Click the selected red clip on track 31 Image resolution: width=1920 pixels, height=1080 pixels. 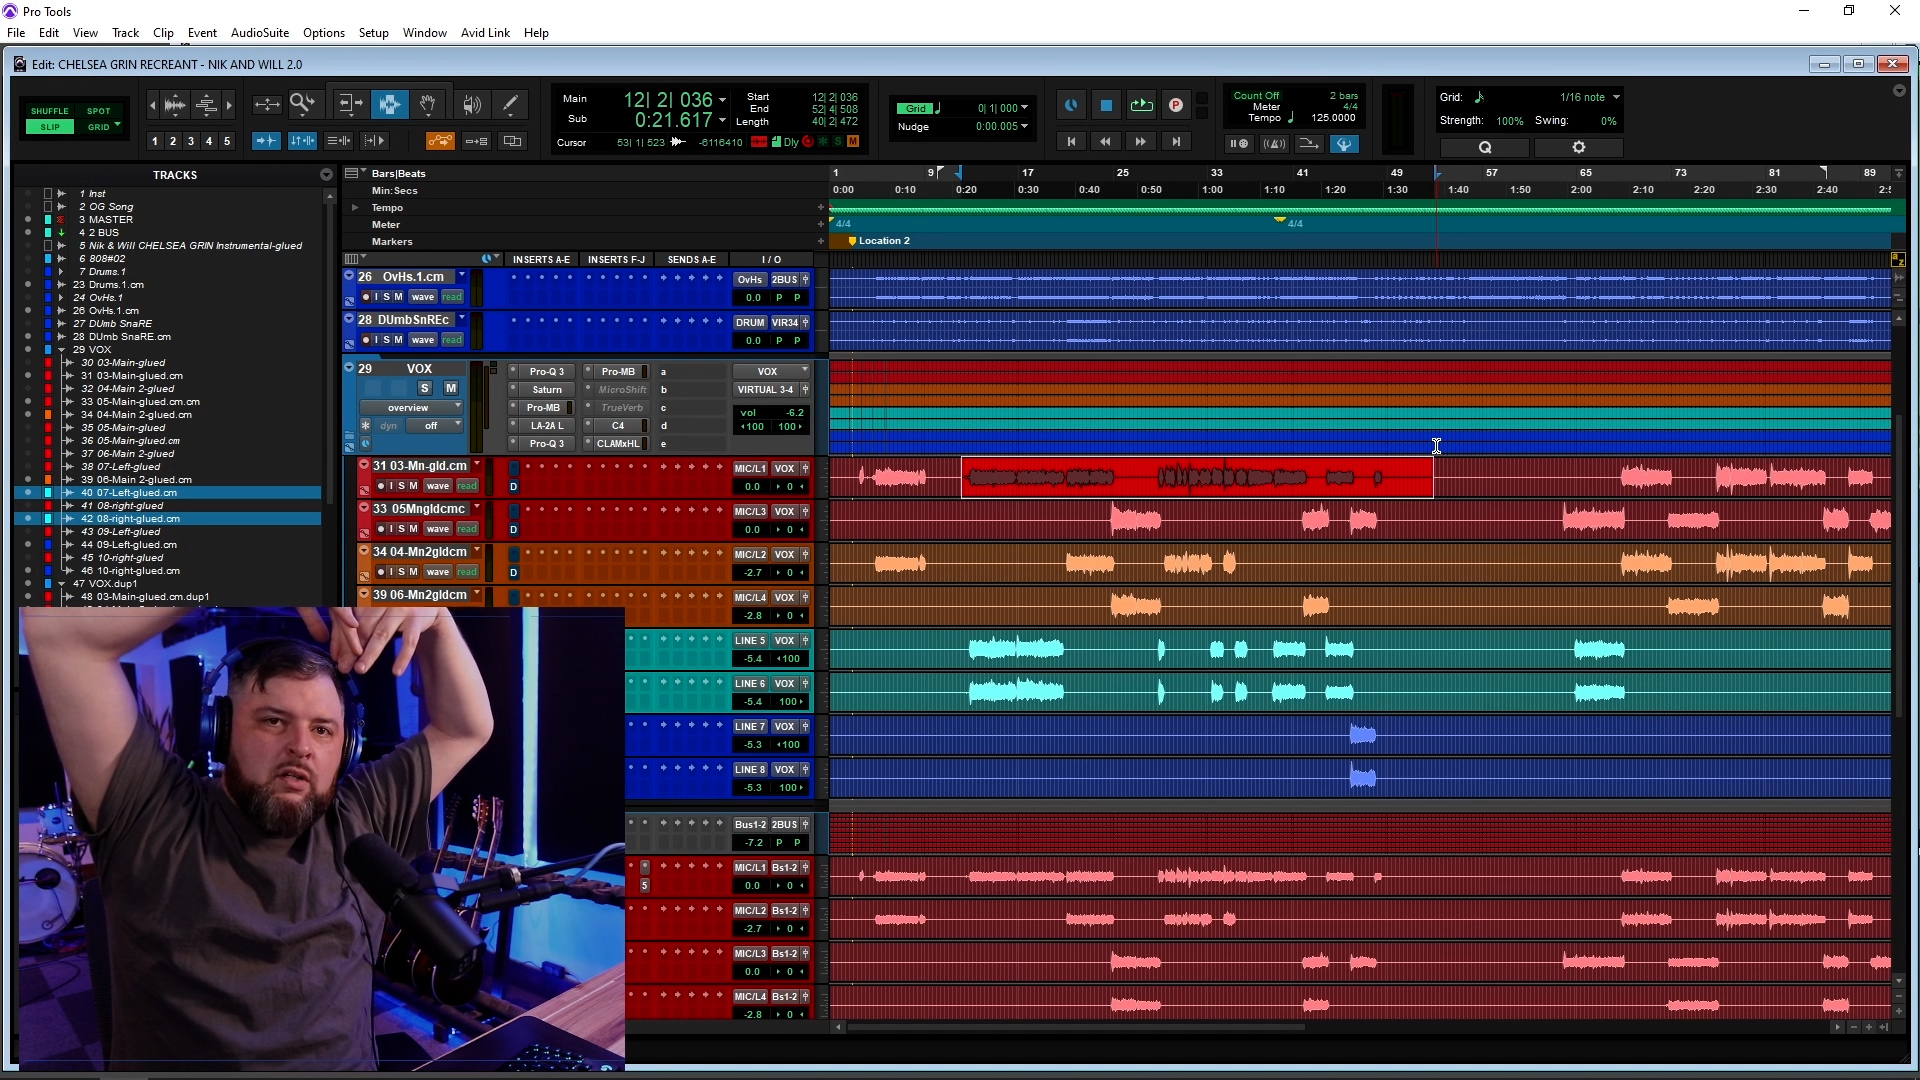point(1197,478)
